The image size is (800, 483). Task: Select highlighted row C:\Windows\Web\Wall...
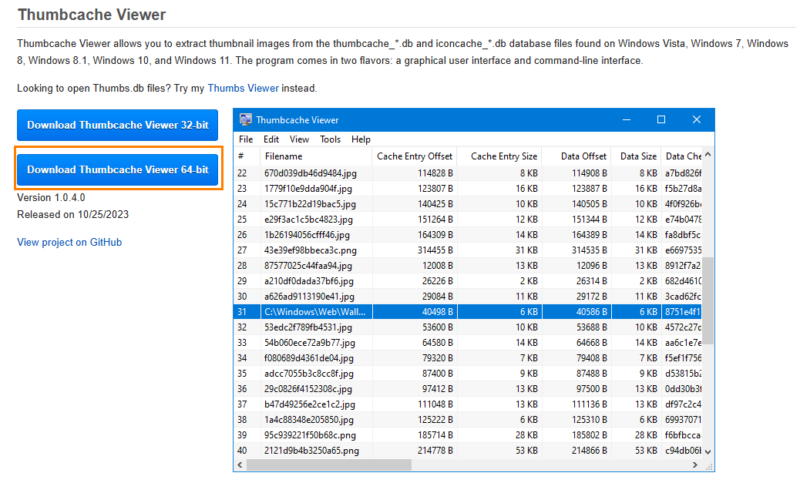(x=468, y=312)
